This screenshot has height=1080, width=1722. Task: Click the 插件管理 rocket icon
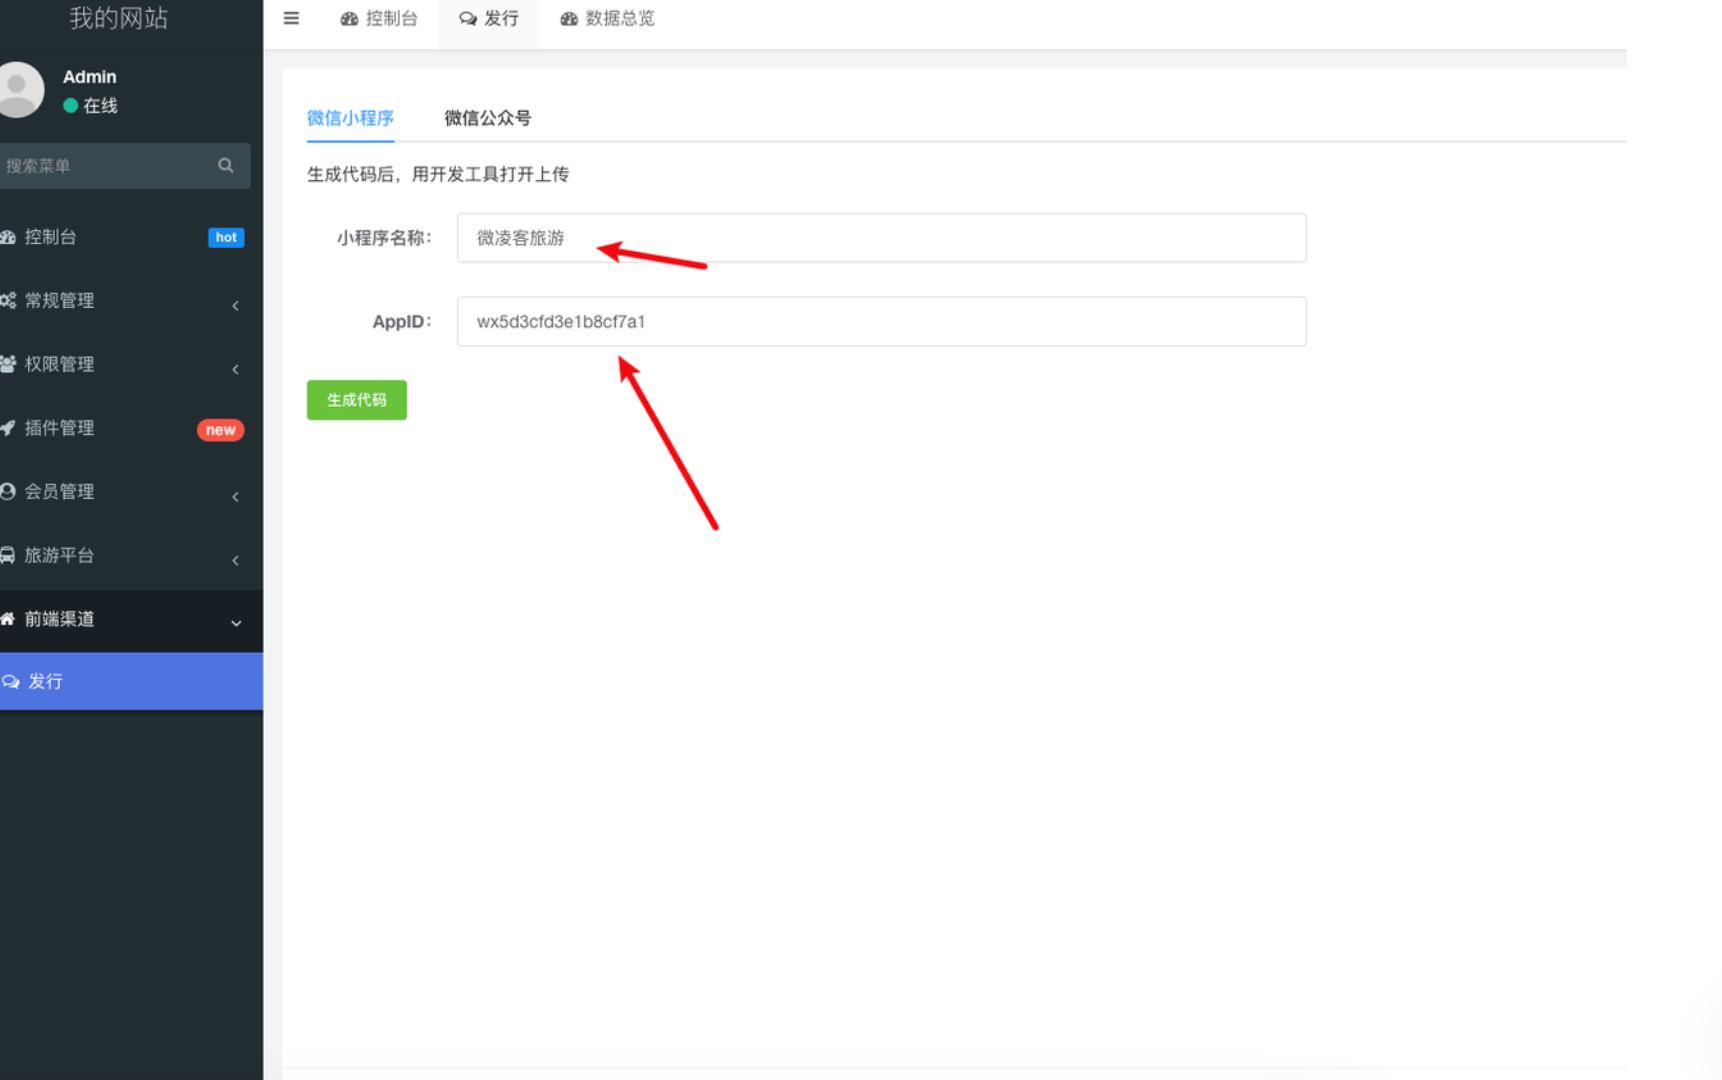tap(8, 428)
